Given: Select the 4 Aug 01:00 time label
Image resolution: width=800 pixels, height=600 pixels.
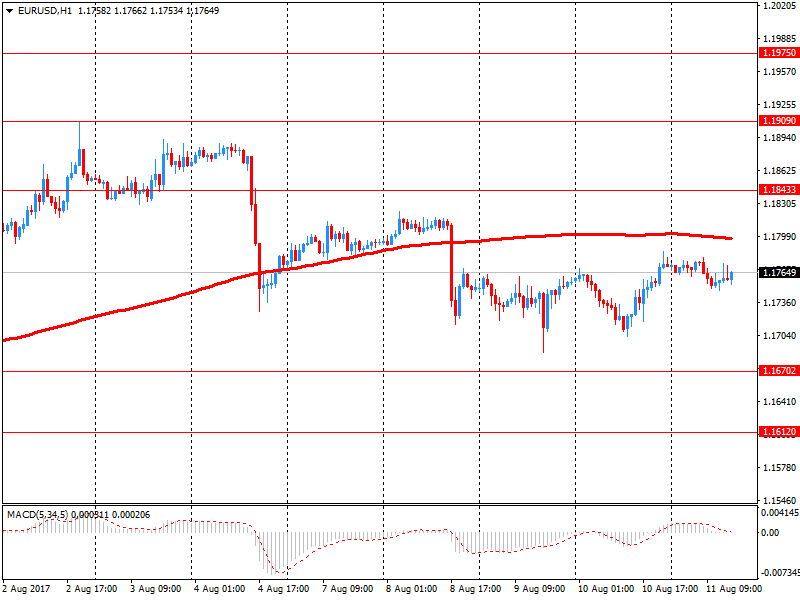Looking at the screenshot, I should (x=220, y=589).
